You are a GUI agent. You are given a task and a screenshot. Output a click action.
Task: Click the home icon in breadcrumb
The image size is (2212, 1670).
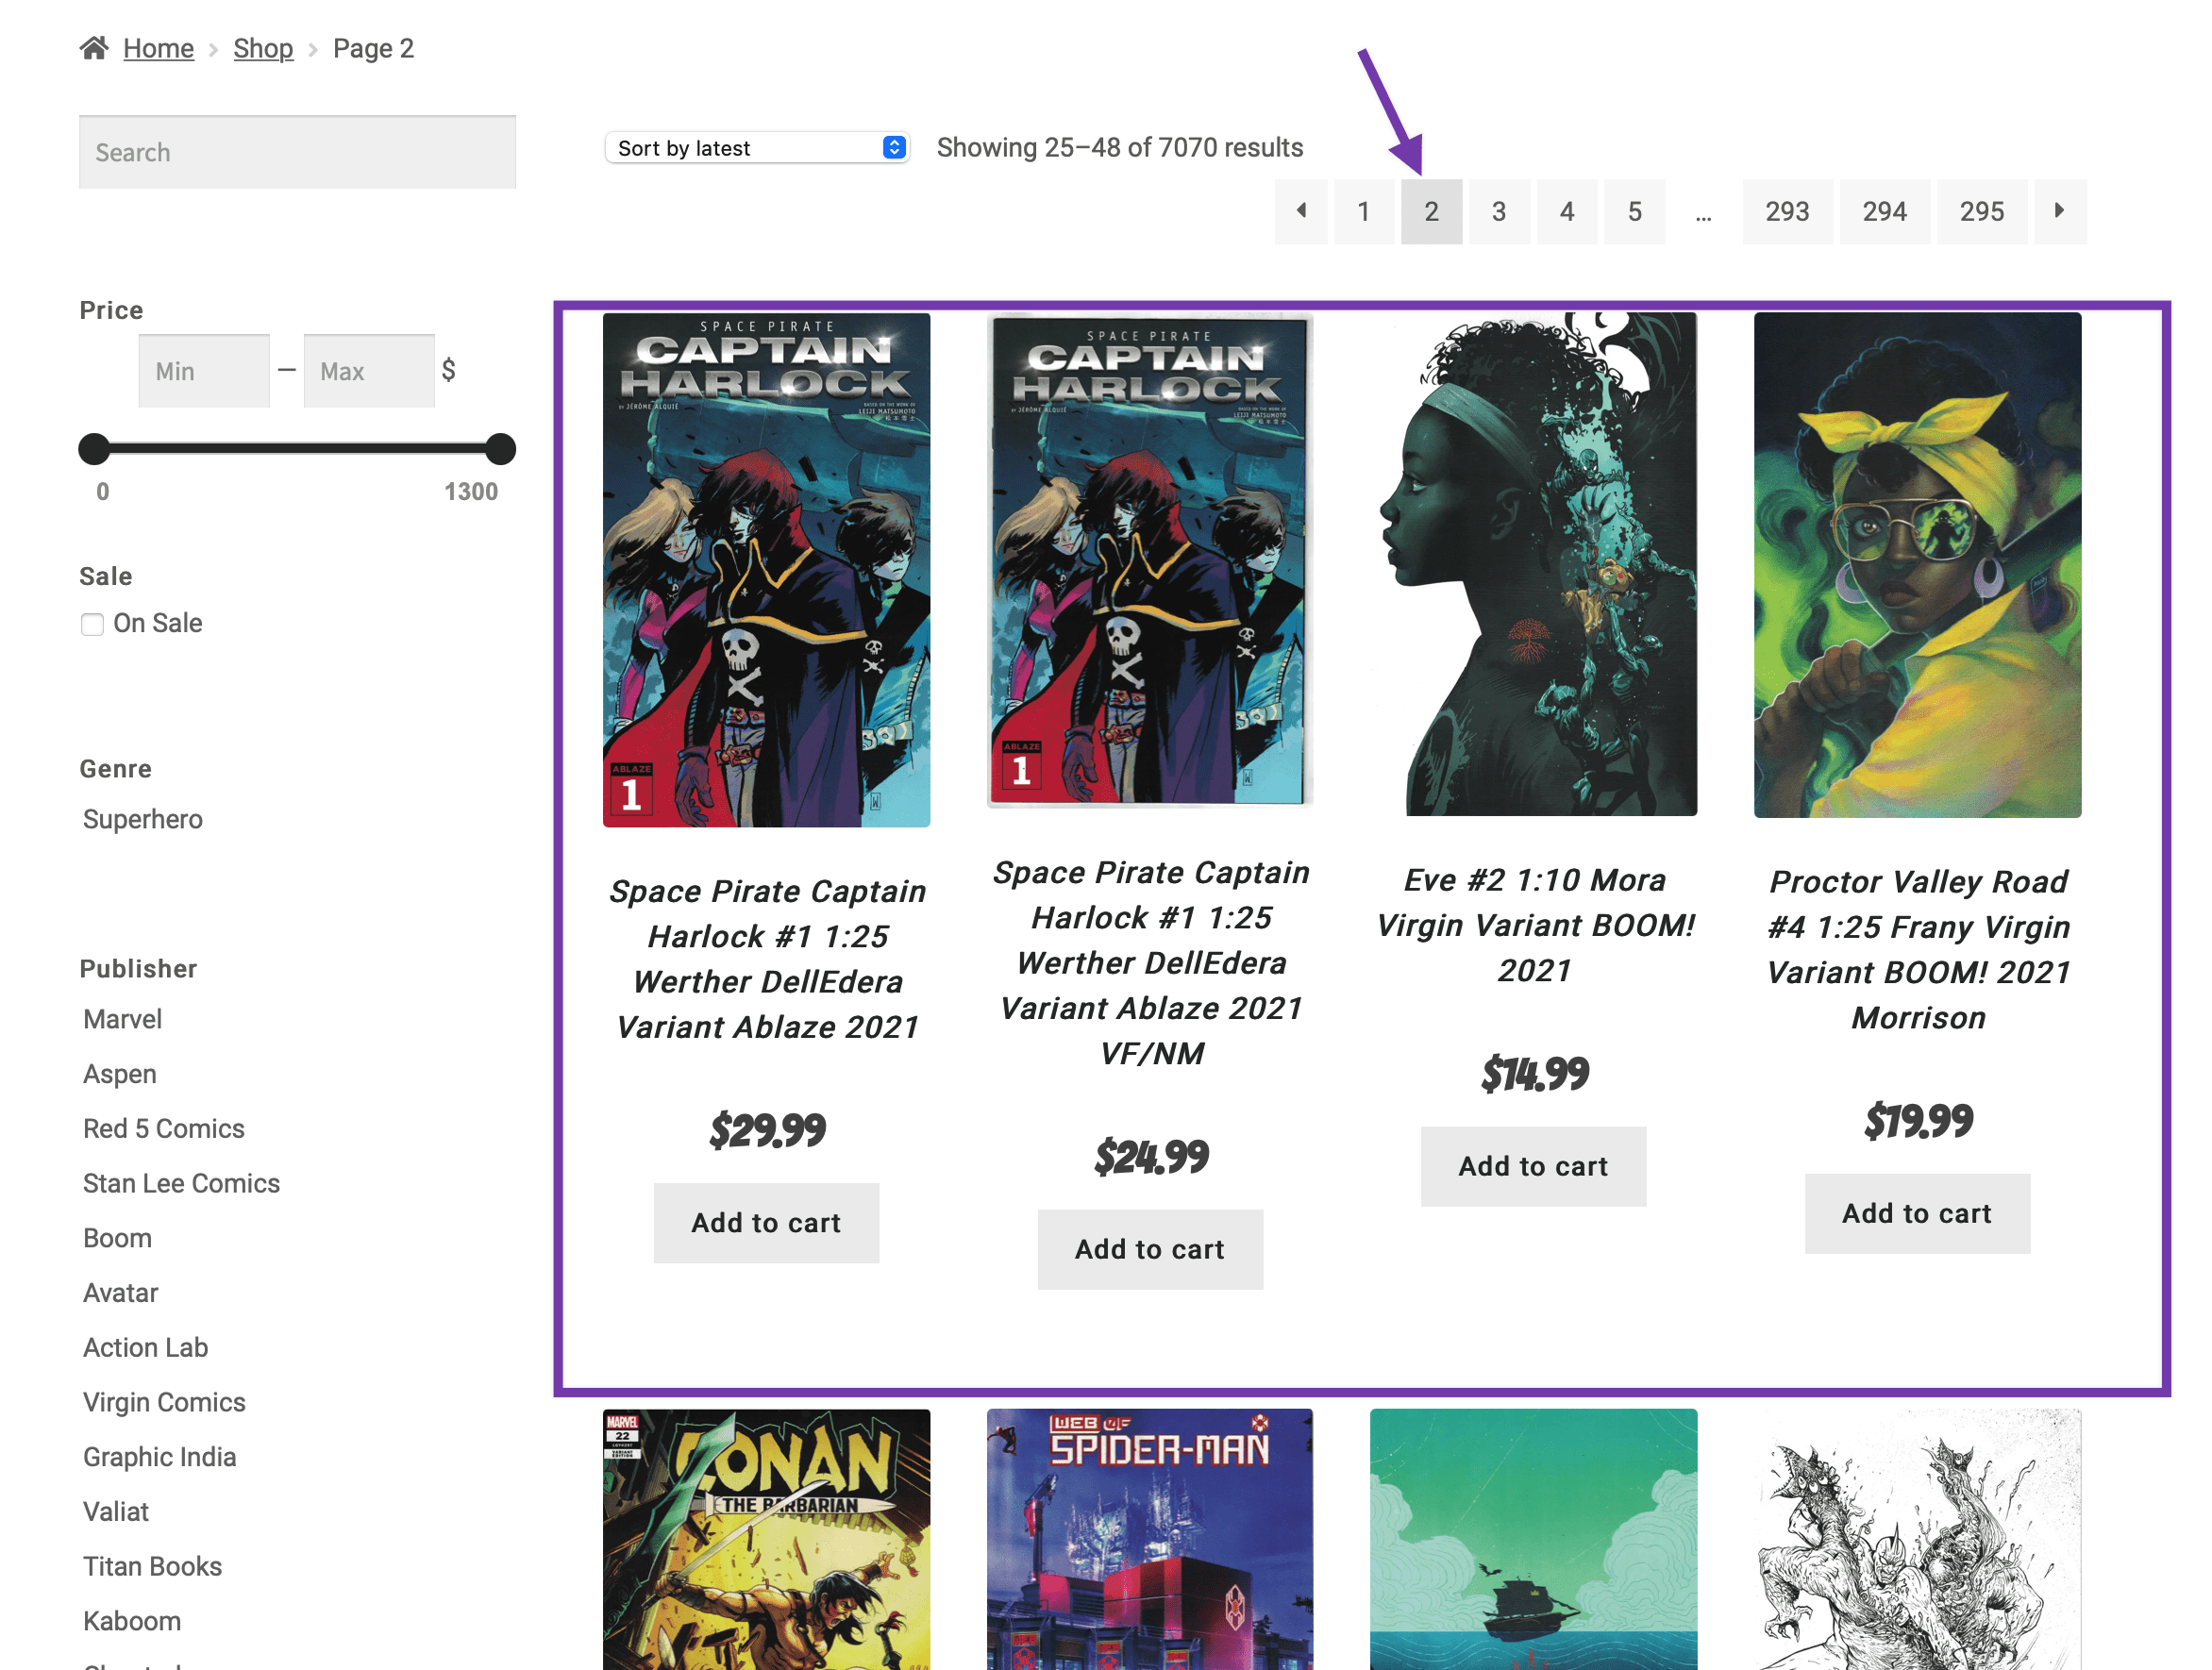[94, 48]
